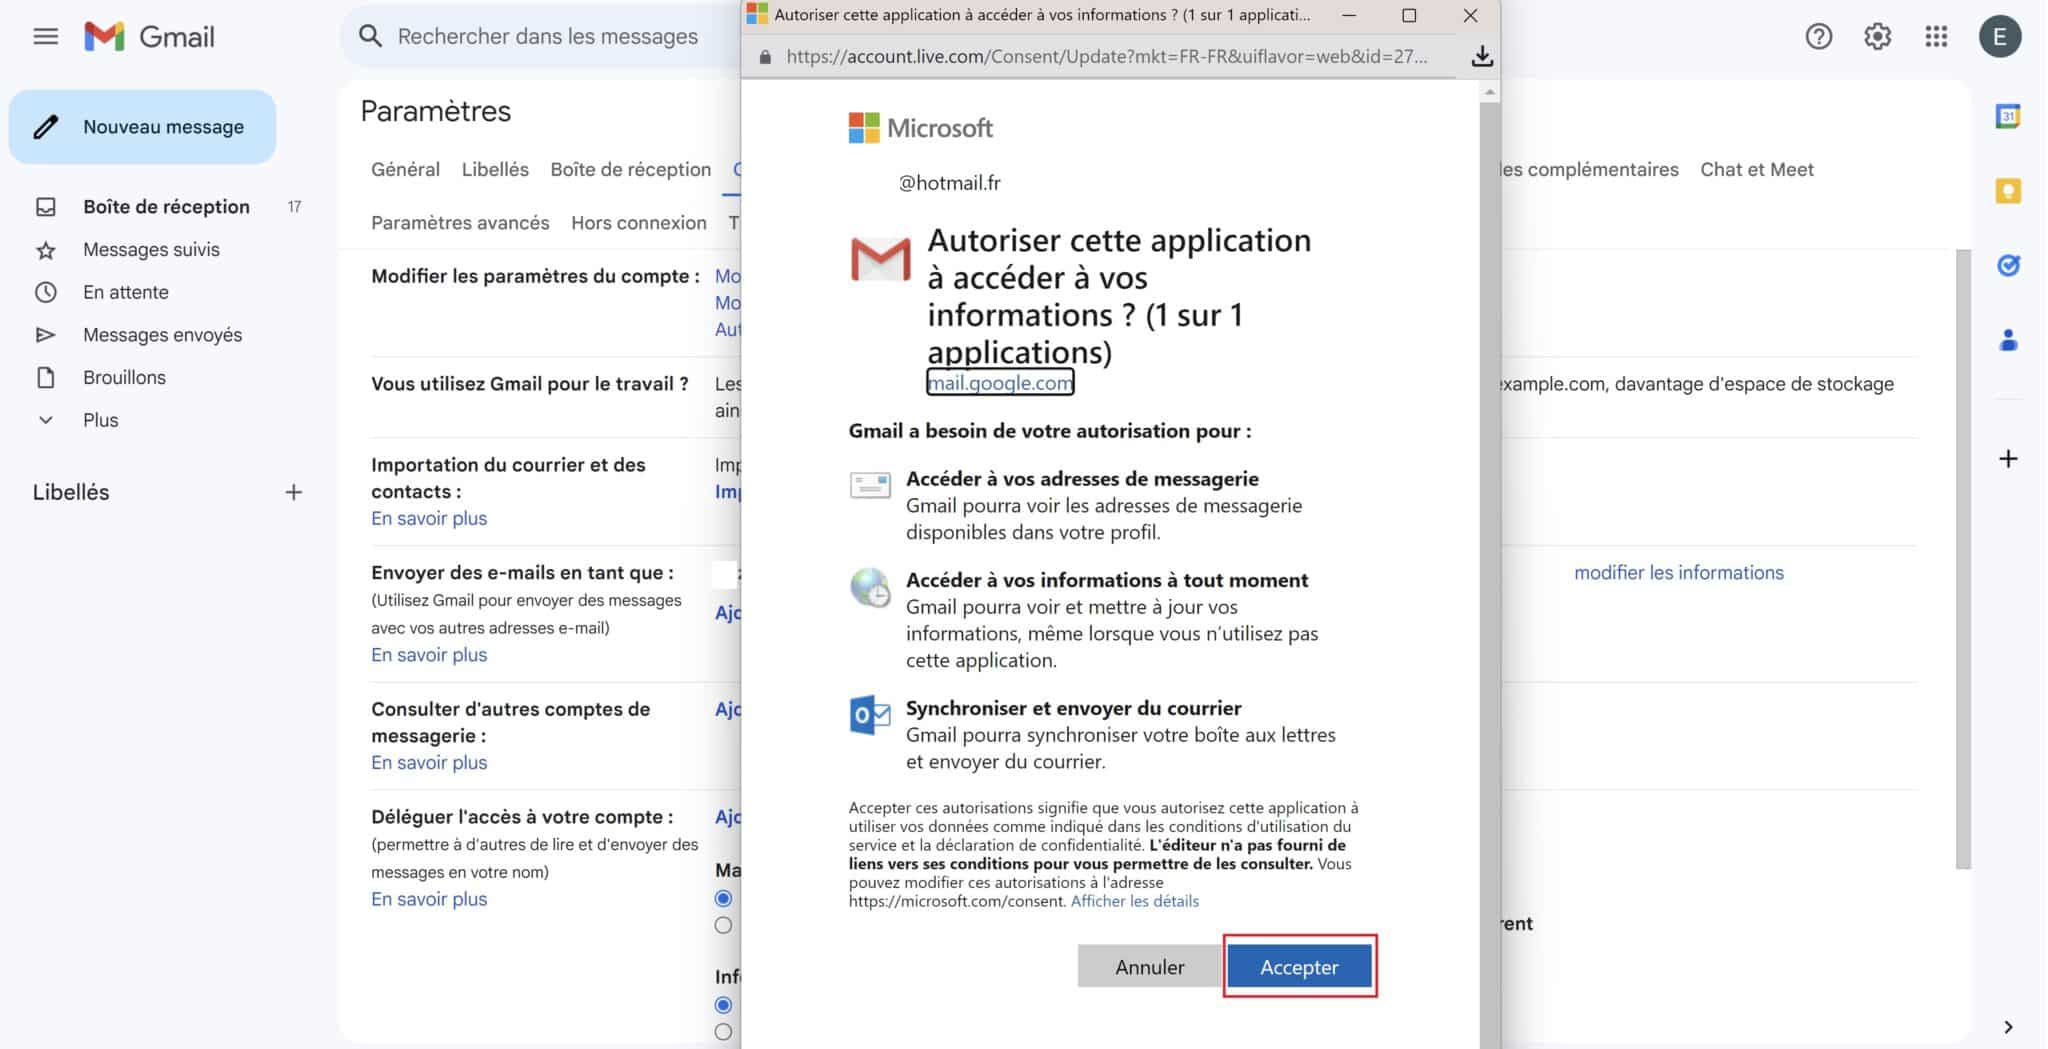Open the Général settings tab
The height and width of the screenshot is (1049, 2048).
coord(405,169)
